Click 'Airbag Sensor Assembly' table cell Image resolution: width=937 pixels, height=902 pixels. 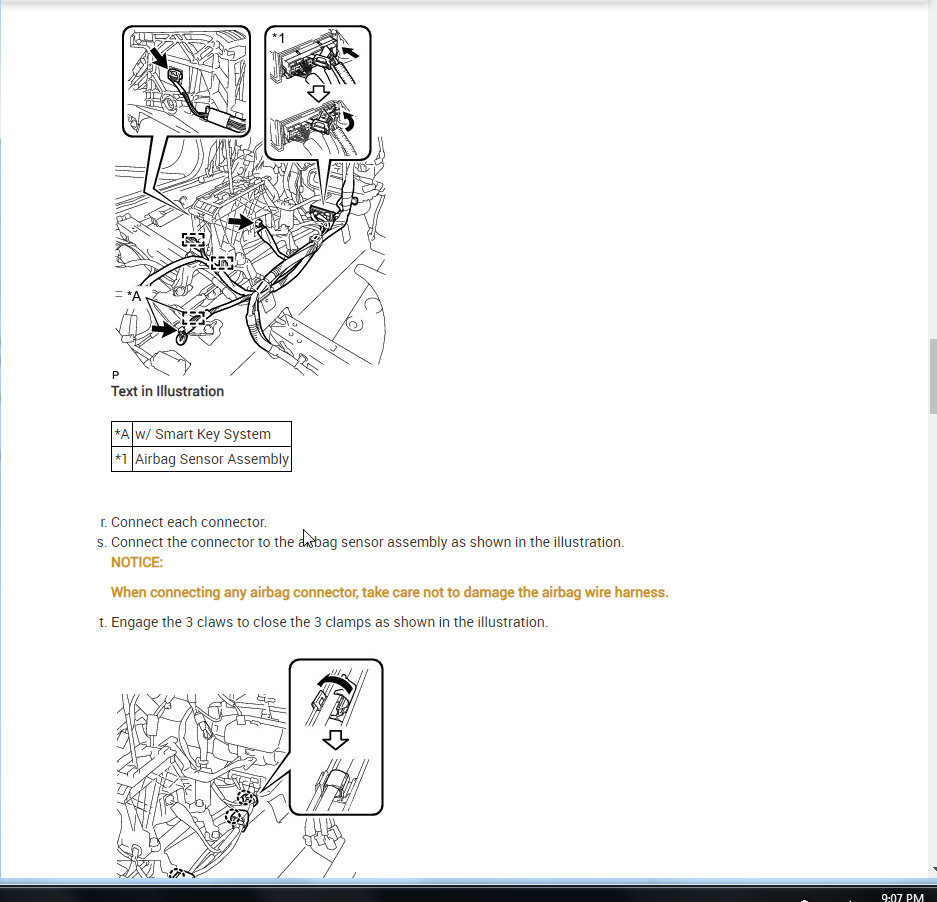[x=212, y=459]
